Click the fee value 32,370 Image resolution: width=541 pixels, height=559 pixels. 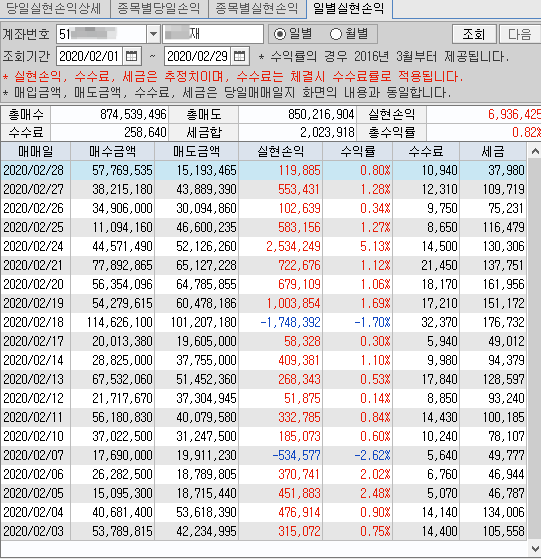coord(439,322)
